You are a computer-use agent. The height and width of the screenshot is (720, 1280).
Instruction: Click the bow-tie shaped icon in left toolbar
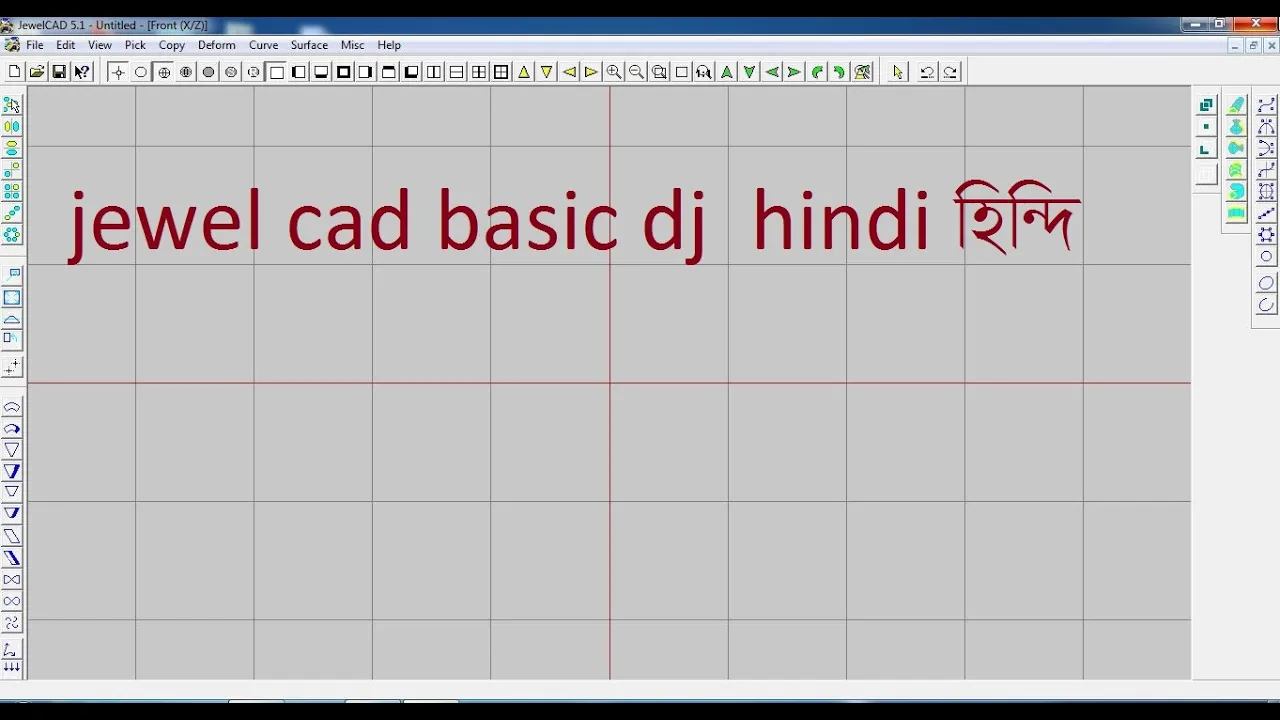pyautogui.click(x=12, y=580)
